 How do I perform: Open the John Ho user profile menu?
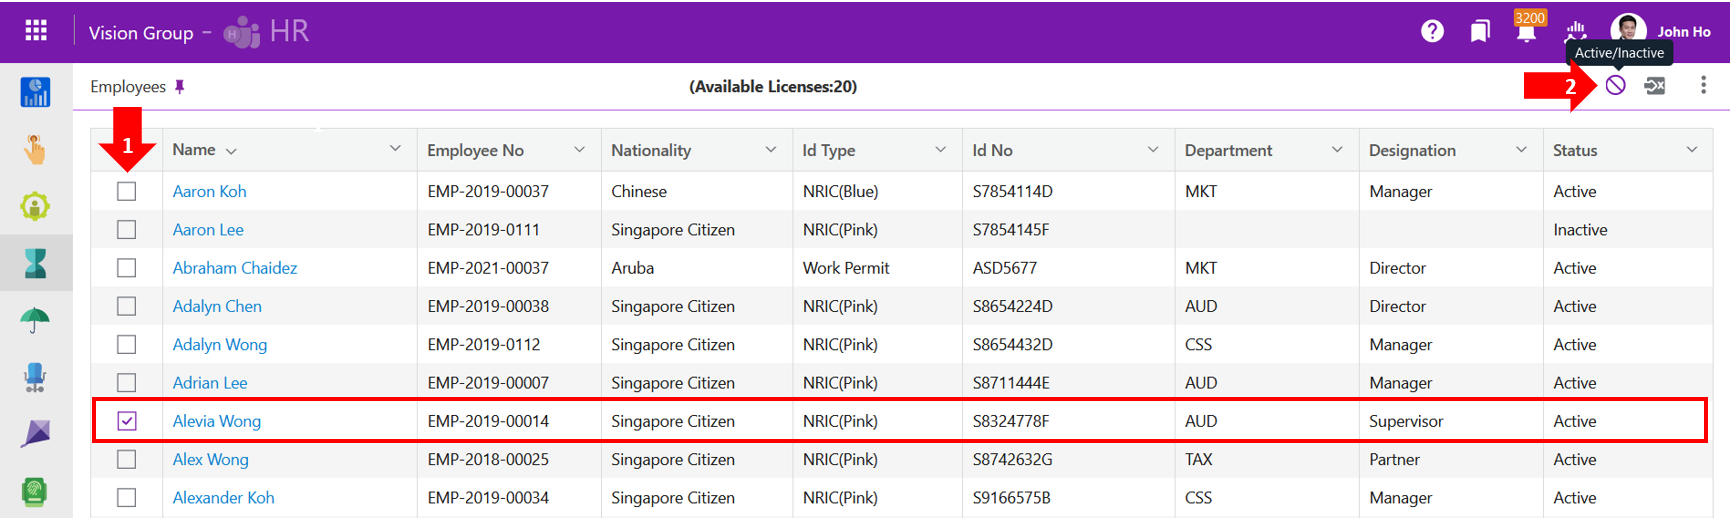[1661, 31]
